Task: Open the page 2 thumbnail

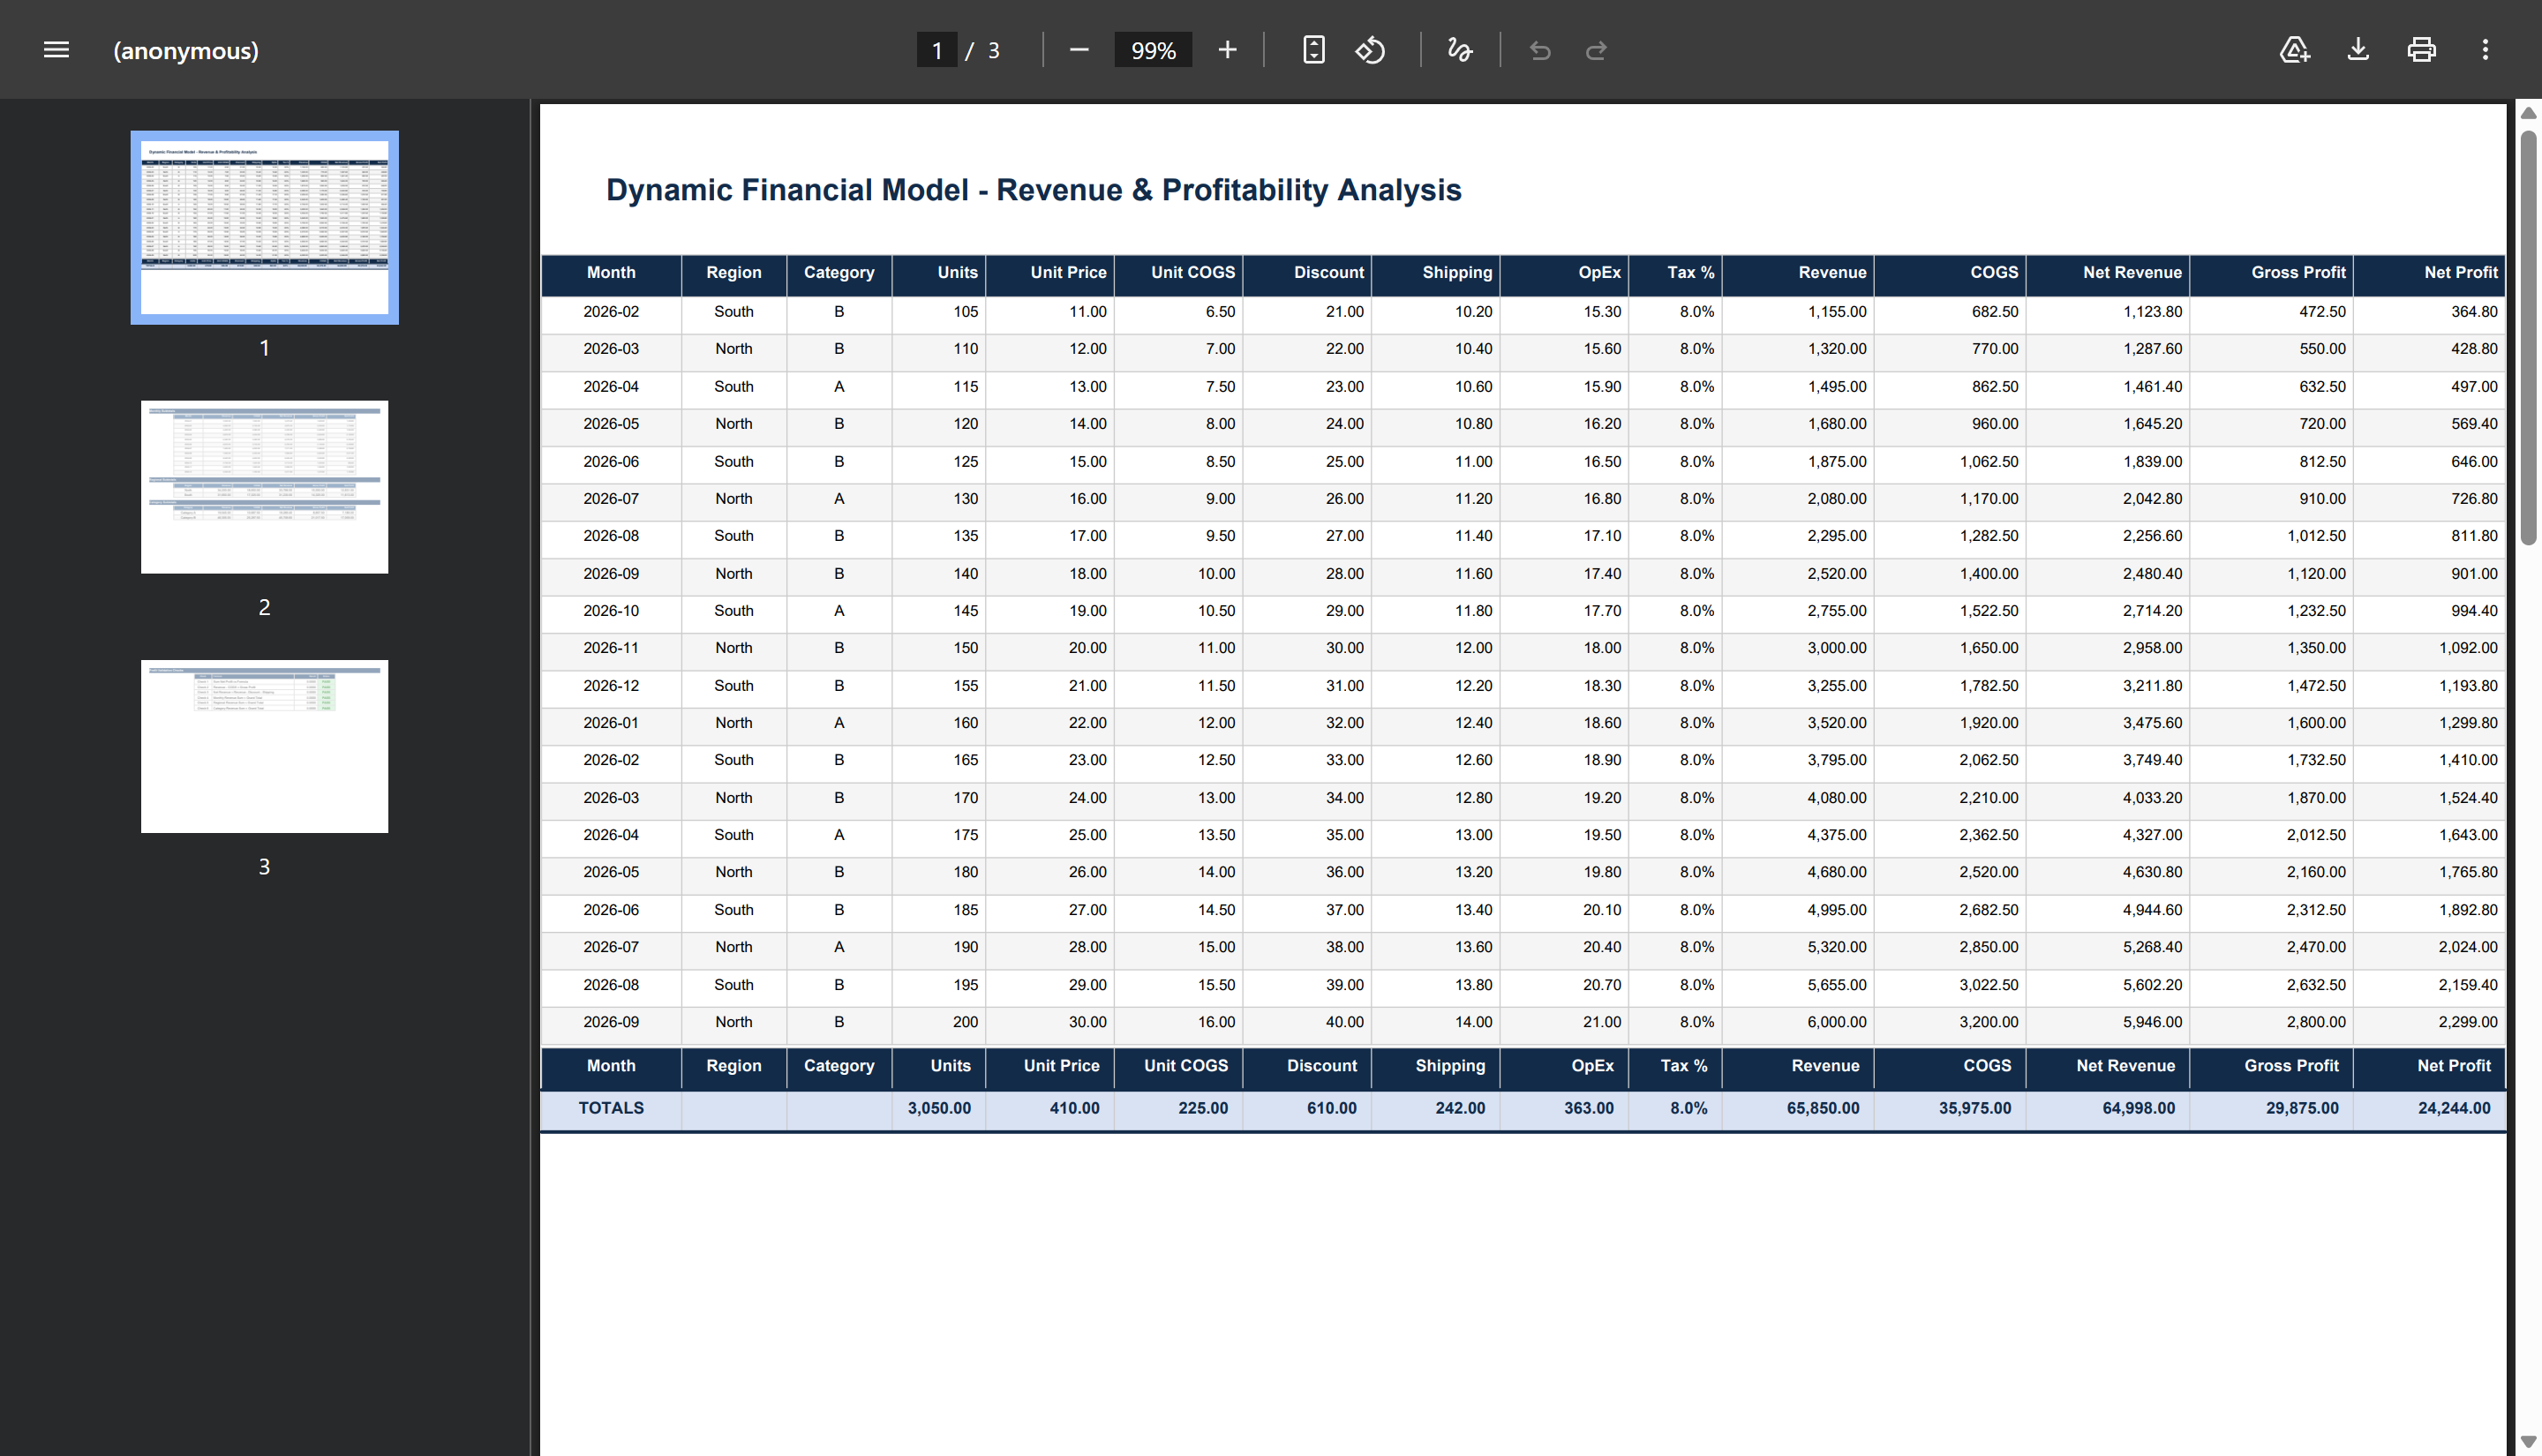Action: 264,487
